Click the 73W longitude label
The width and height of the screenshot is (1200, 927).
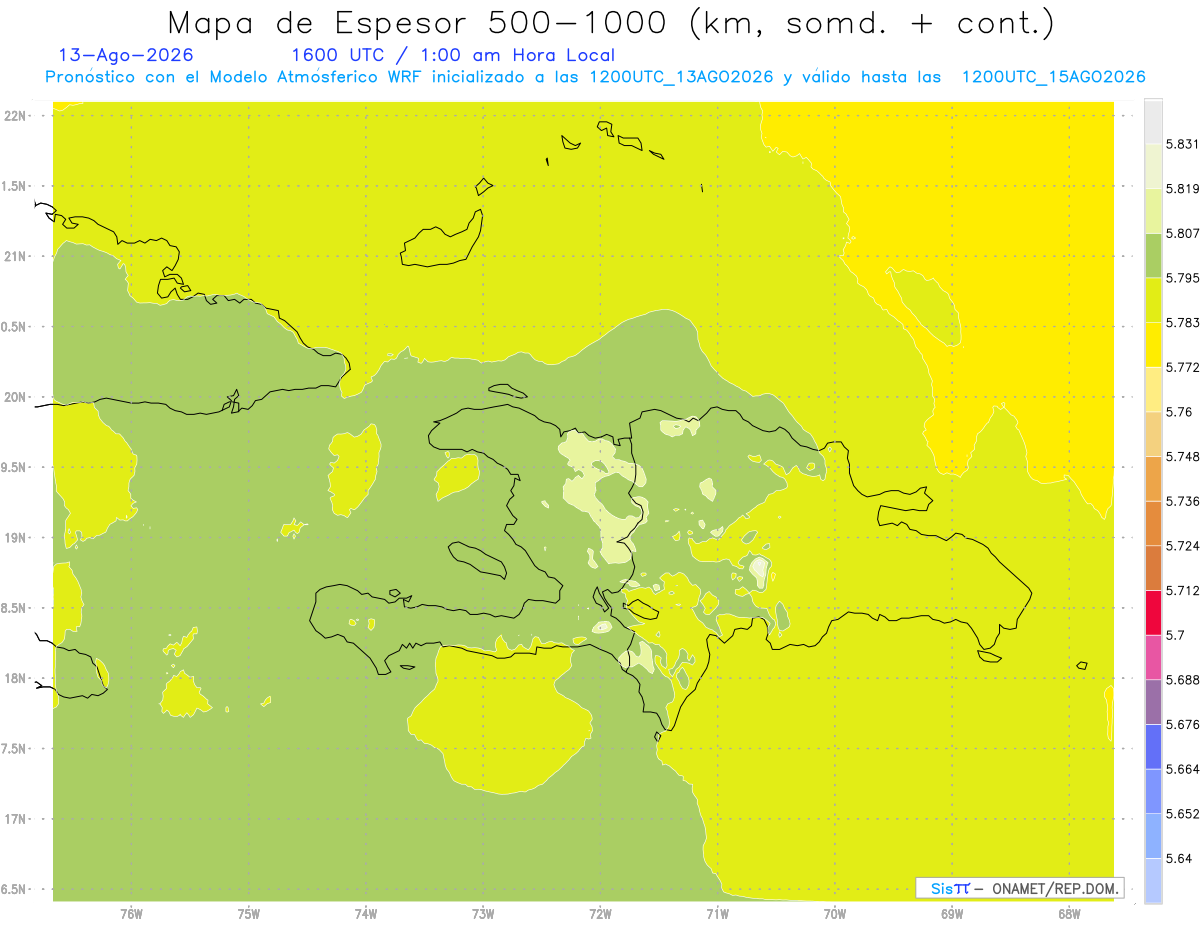(483, 913)
